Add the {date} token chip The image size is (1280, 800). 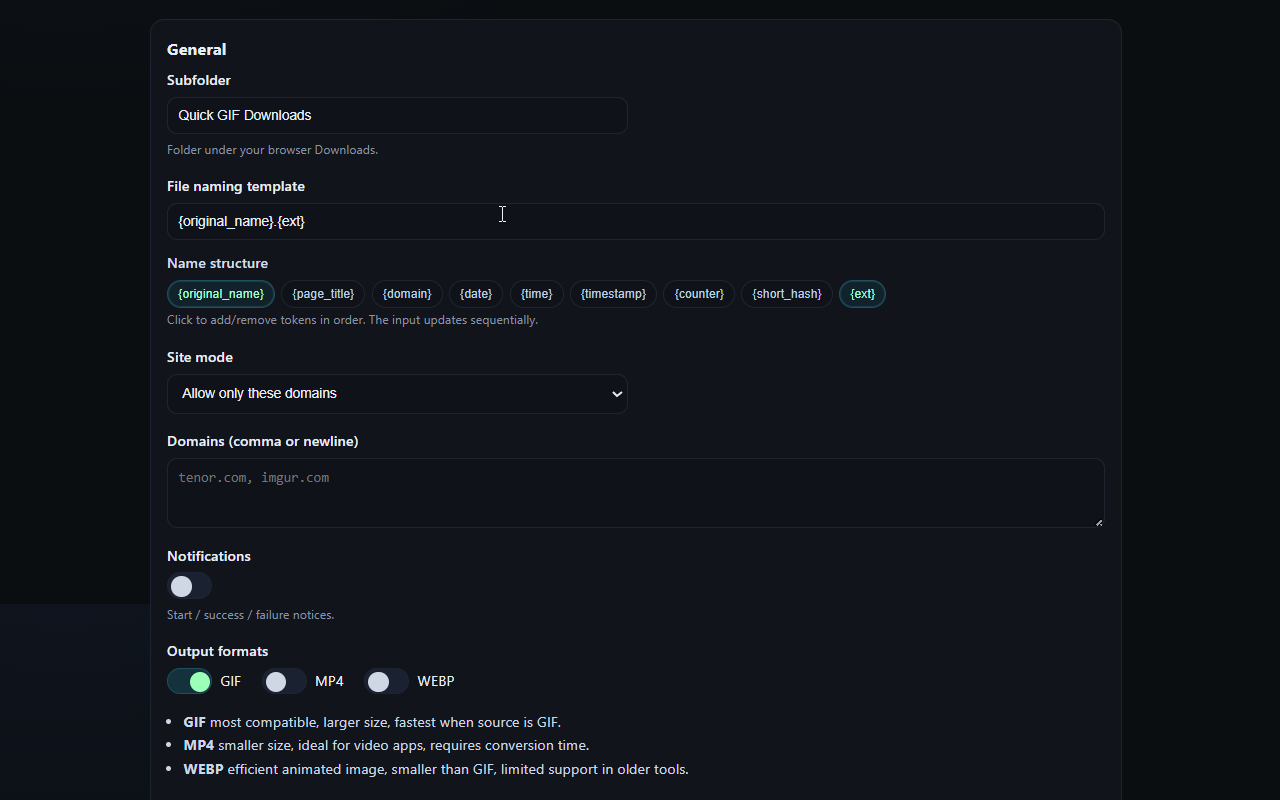click(x=476, y=294)
